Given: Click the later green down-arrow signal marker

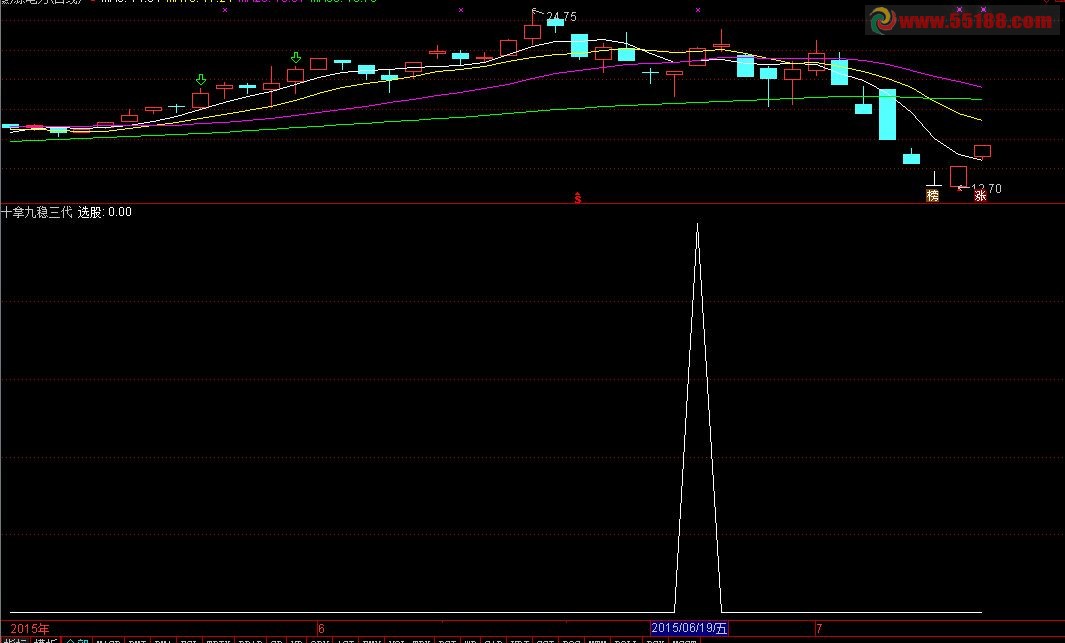Looking at the screenshot, I should [x=295, y=58].
